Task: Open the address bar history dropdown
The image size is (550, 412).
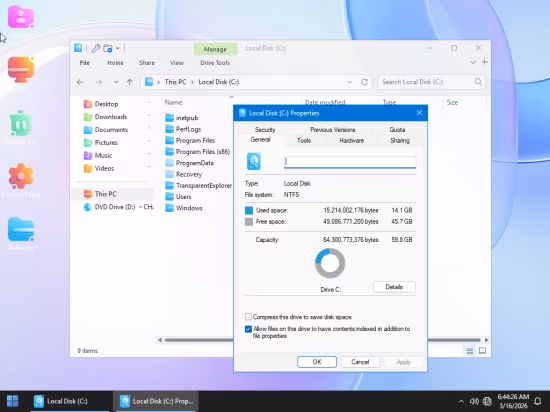Action: [349, 82]
